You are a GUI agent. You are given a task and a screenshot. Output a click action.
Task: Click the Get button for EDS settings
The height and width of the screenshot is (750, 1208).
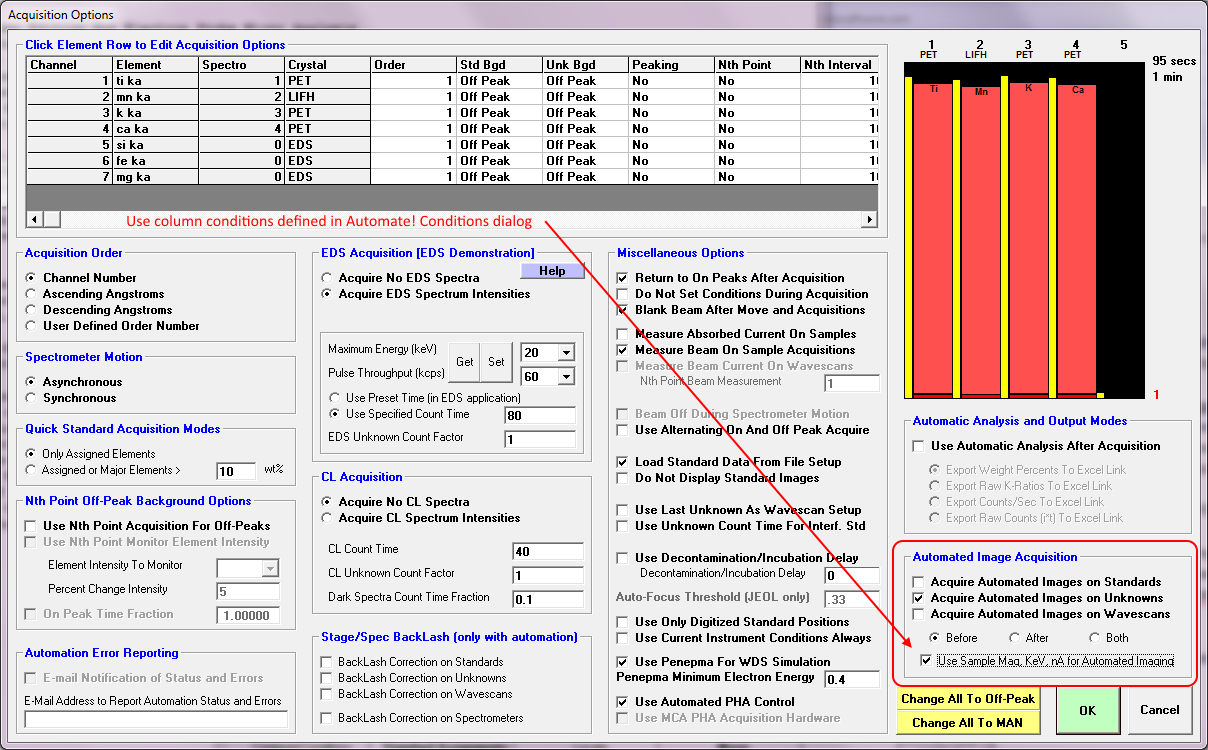tap(464, 362)
